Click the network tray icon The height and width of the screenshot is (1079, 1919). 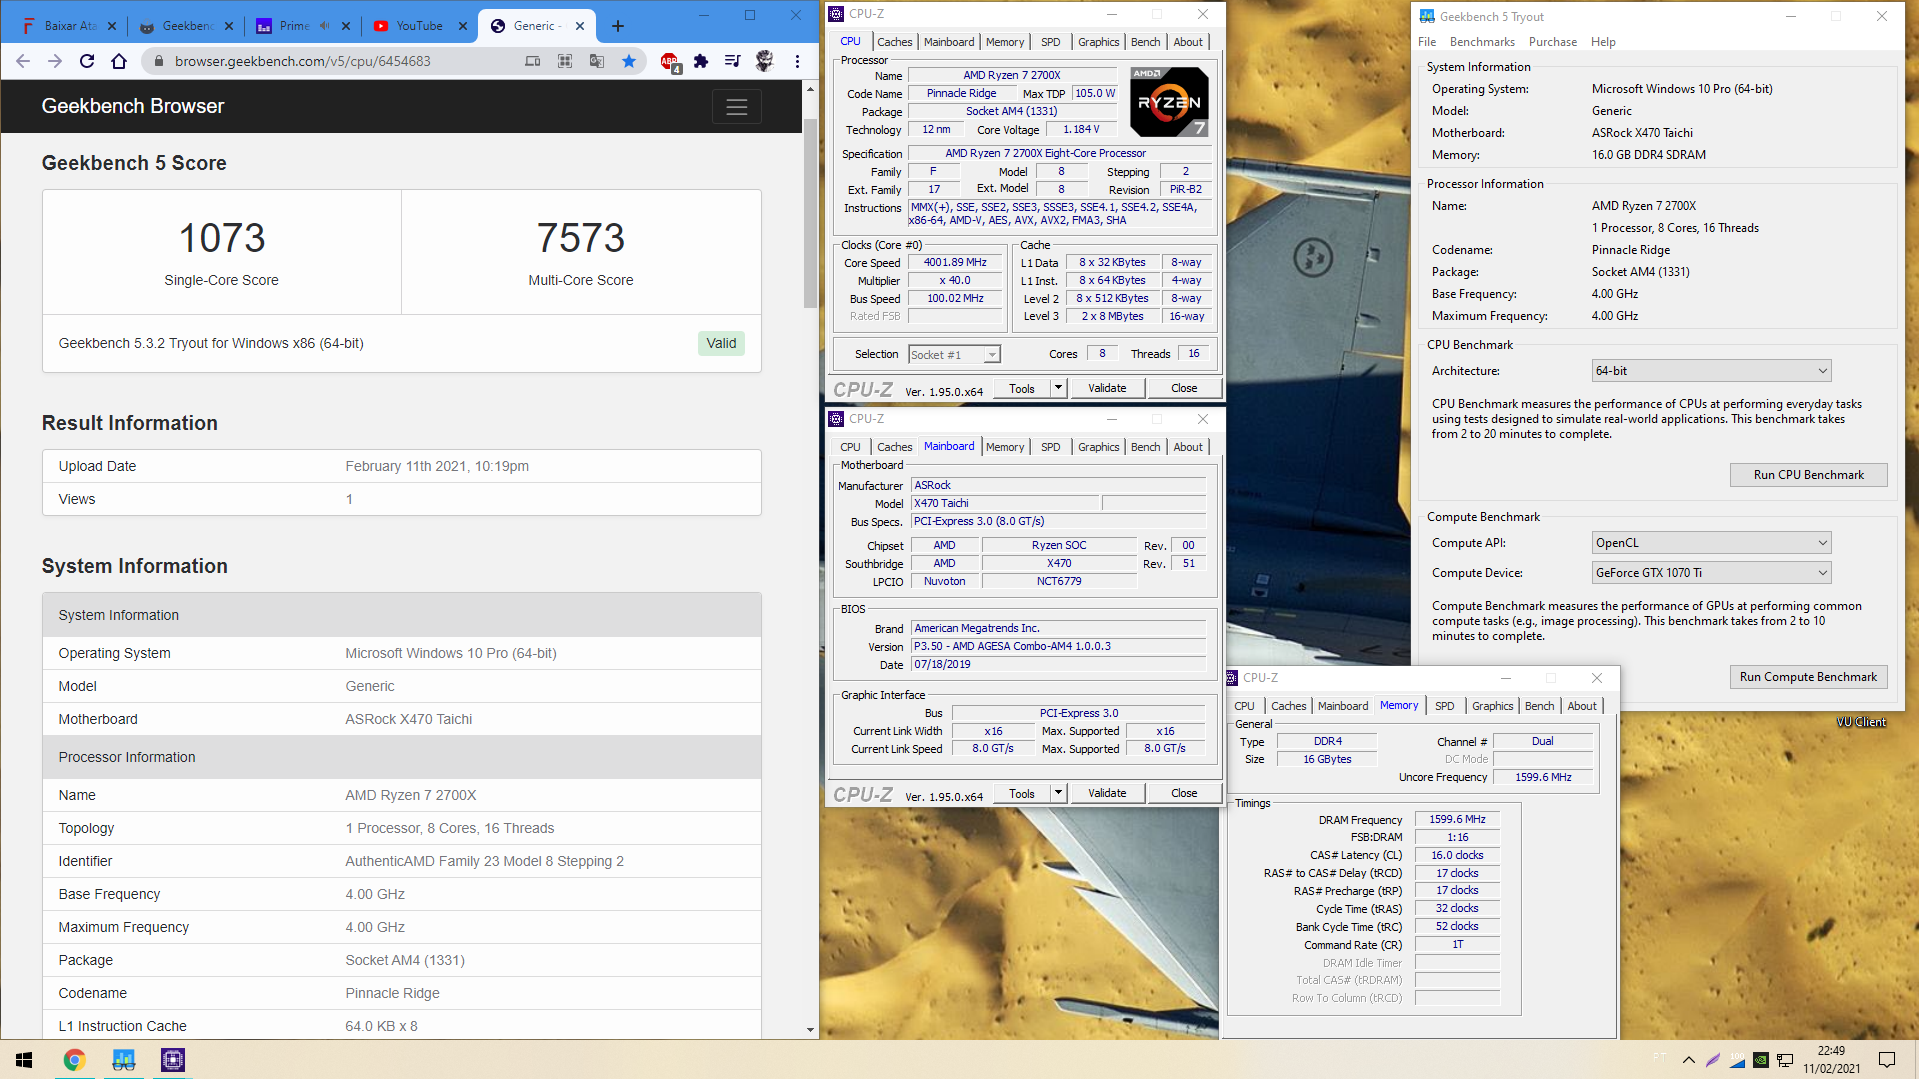click(1785, 1060)
